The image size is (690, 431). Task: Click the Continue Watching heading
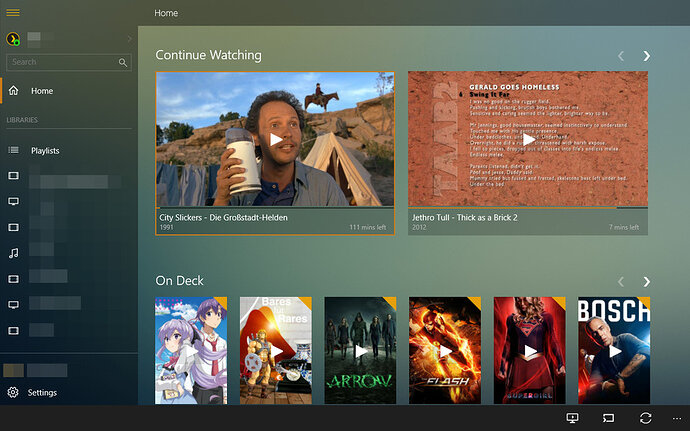click(x=208, y=55)
